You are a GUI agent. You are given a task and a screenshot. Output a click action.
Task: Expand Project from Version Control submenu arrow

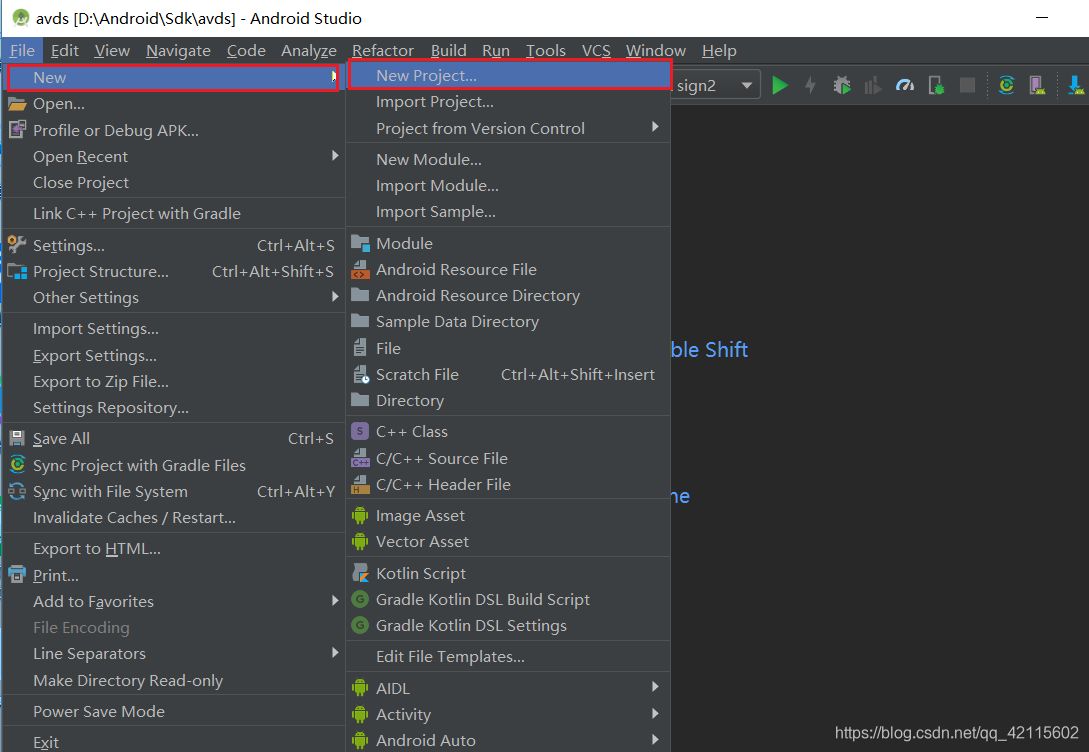pyautogui.click(x=654, y=127)
